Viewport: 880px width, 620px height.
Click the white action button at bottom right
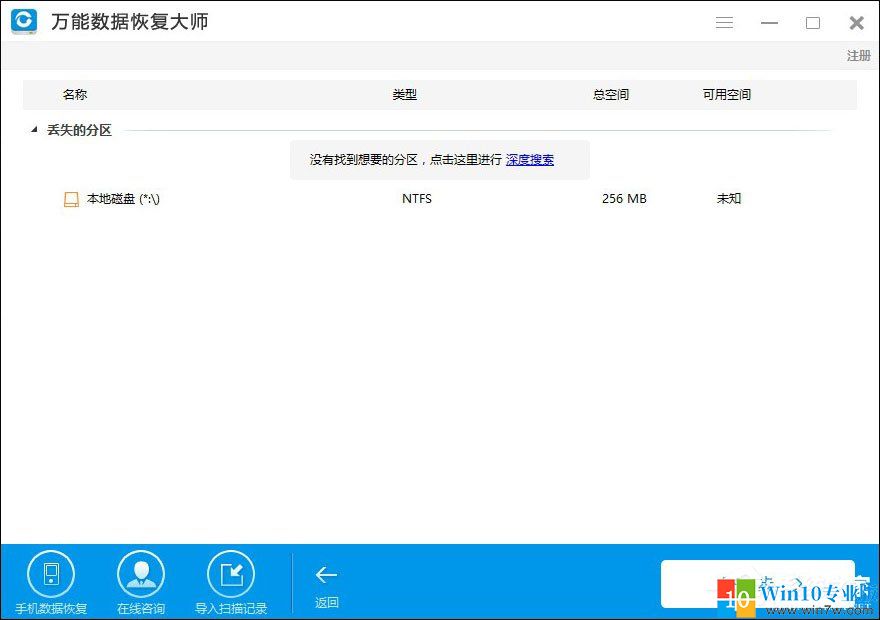tap(758, 583)
